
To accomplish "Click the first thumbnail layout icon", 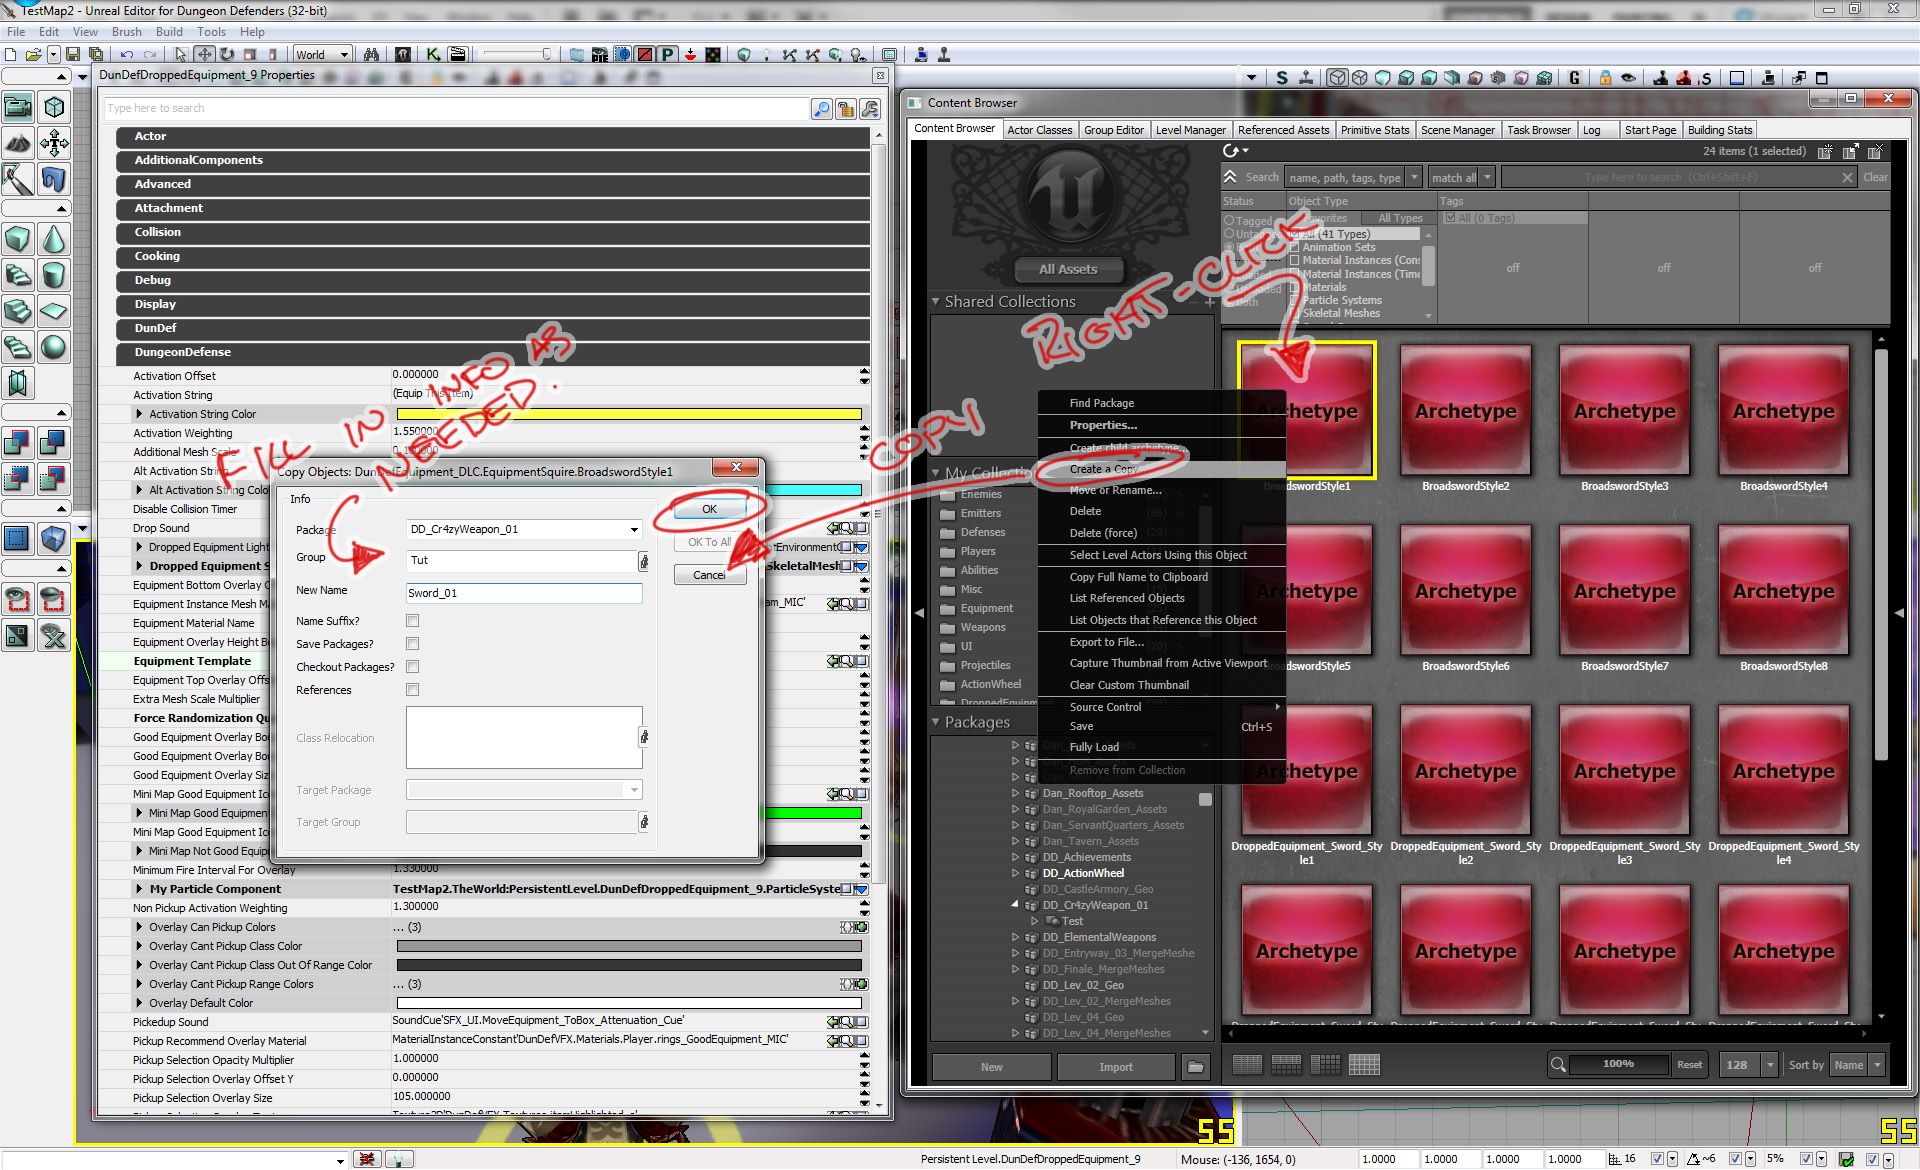I will click(x=1247, y=1065).
